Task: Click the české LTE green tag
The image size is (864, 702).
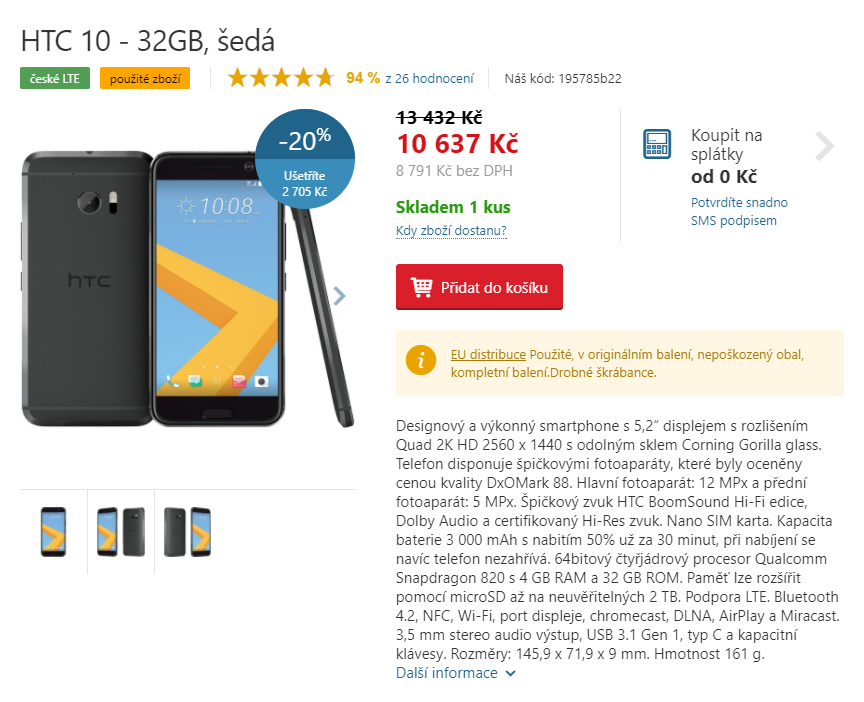Action: pyautogui.click(x=55, y=78)
